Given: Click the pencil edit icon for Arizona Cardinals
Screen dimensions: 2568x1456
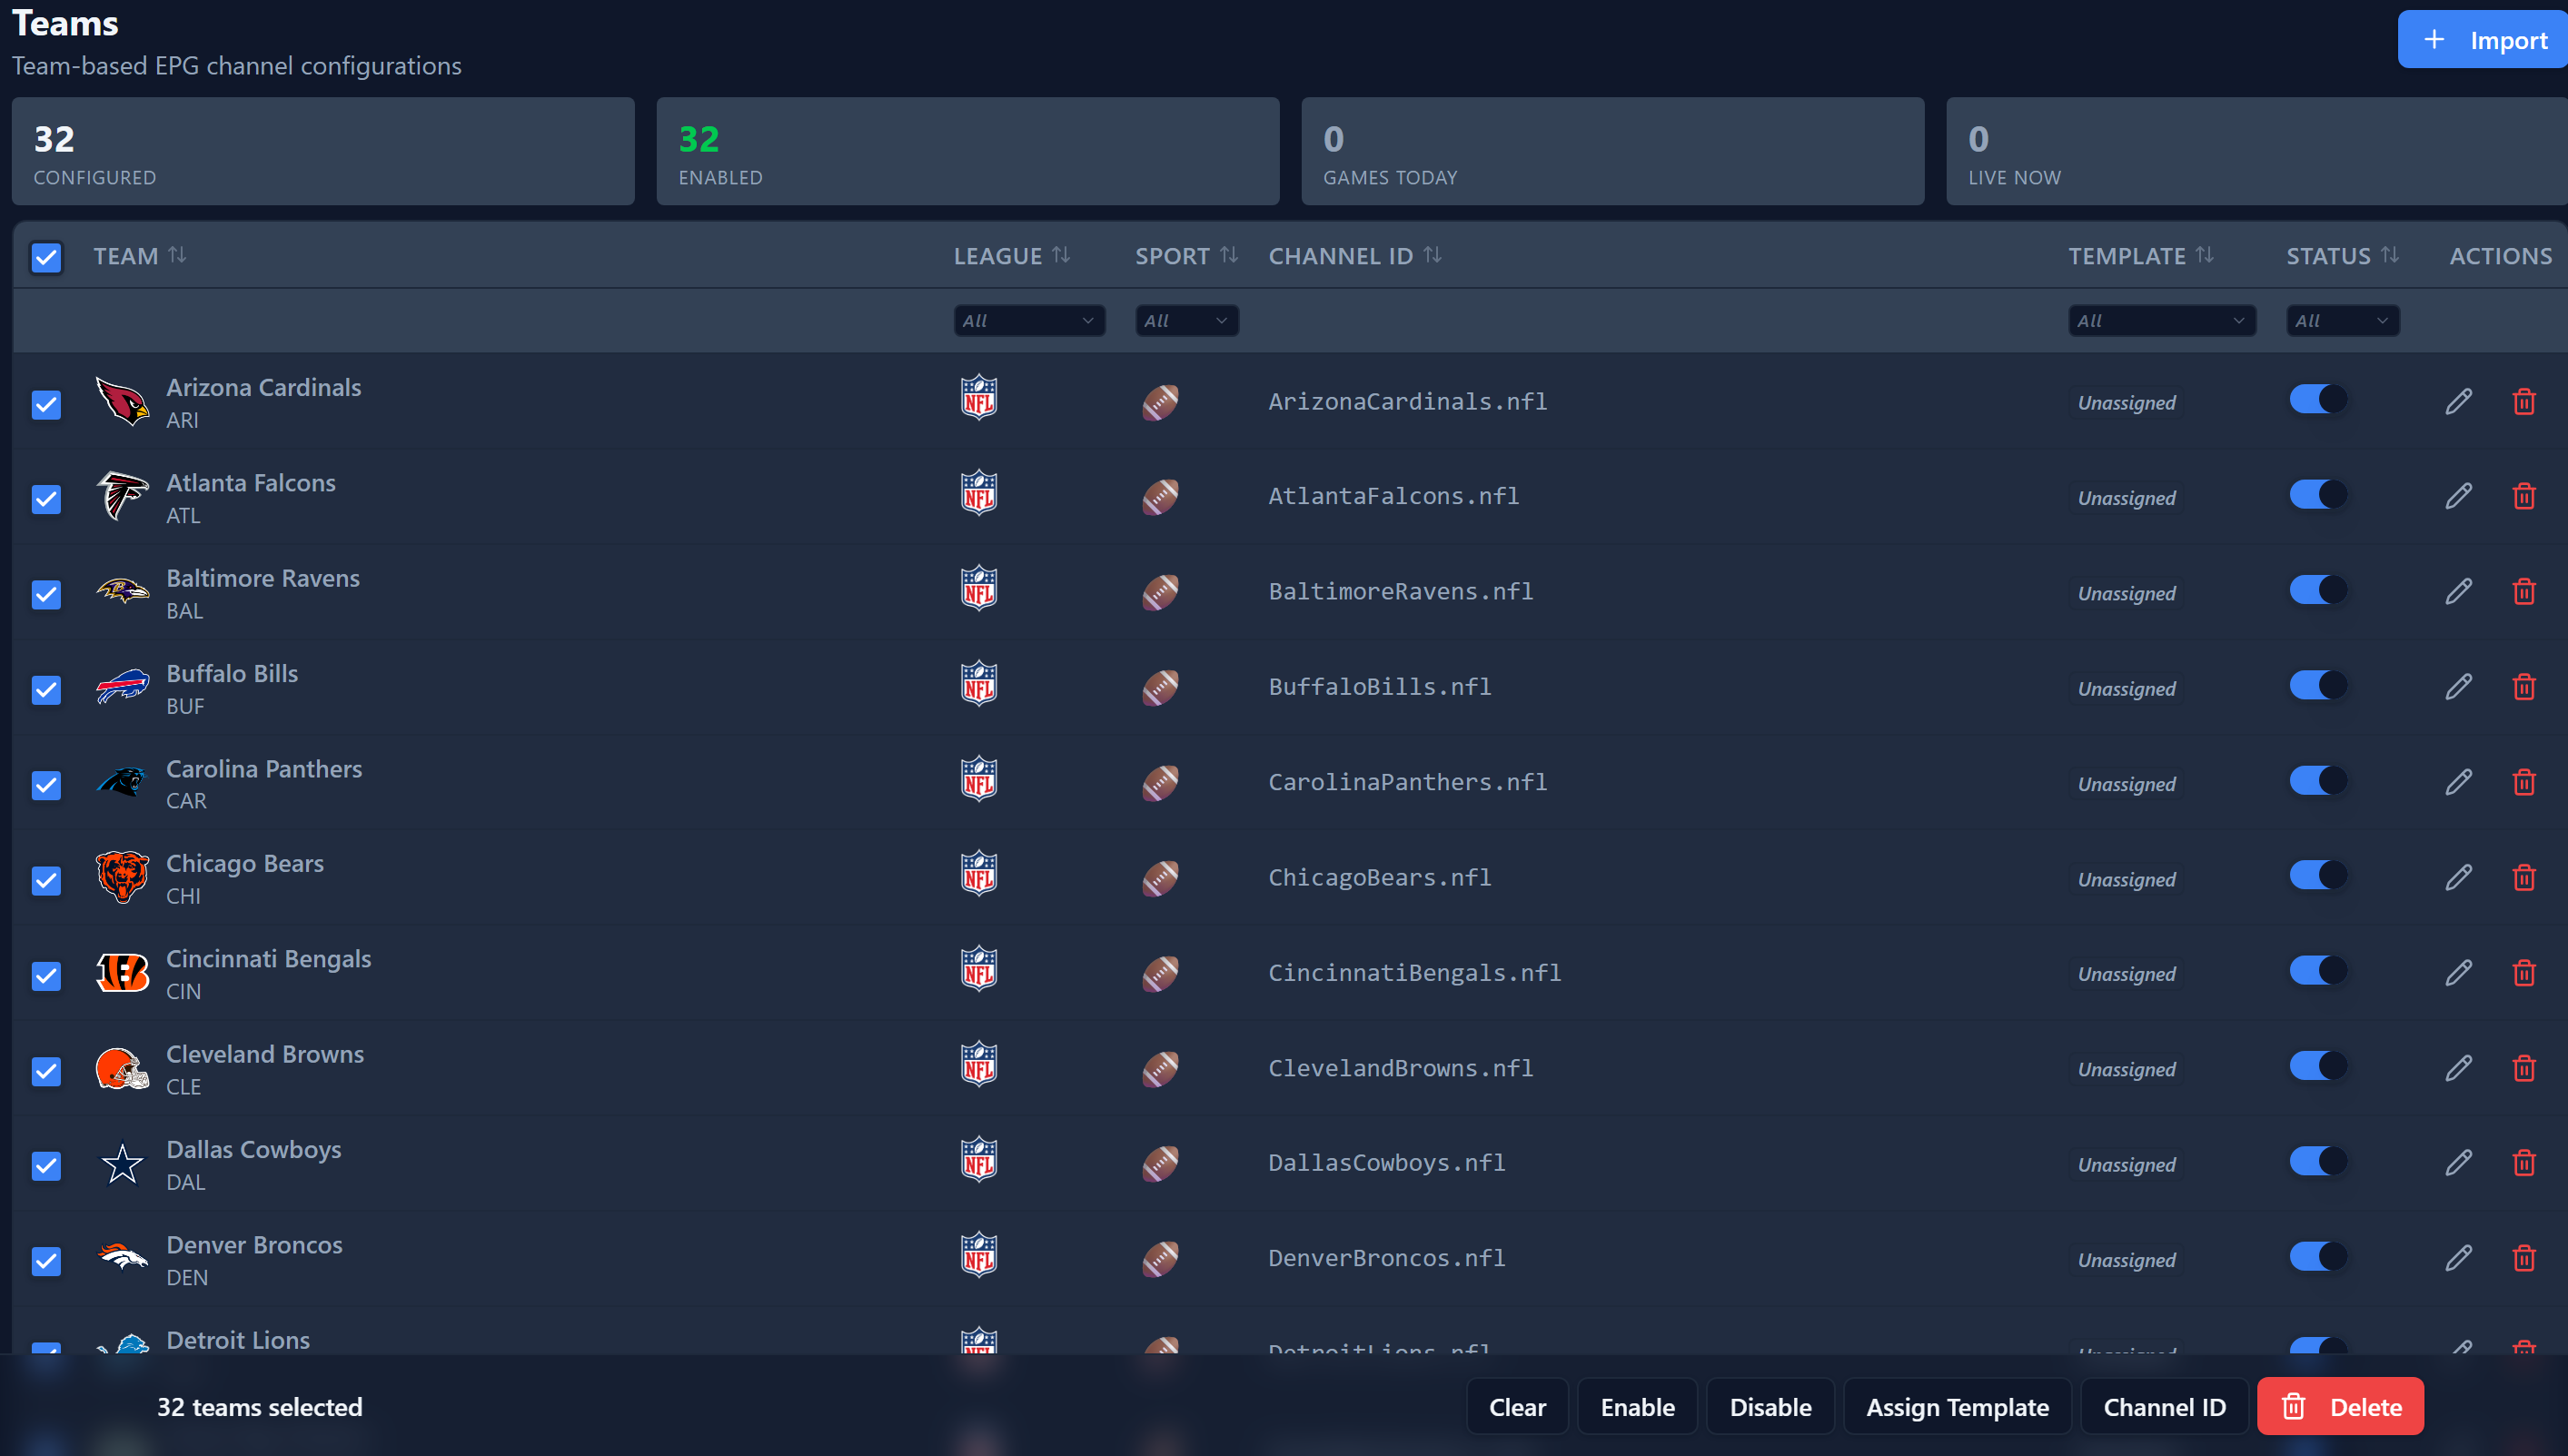Looking at the screenshot, I should [2458, 402].
